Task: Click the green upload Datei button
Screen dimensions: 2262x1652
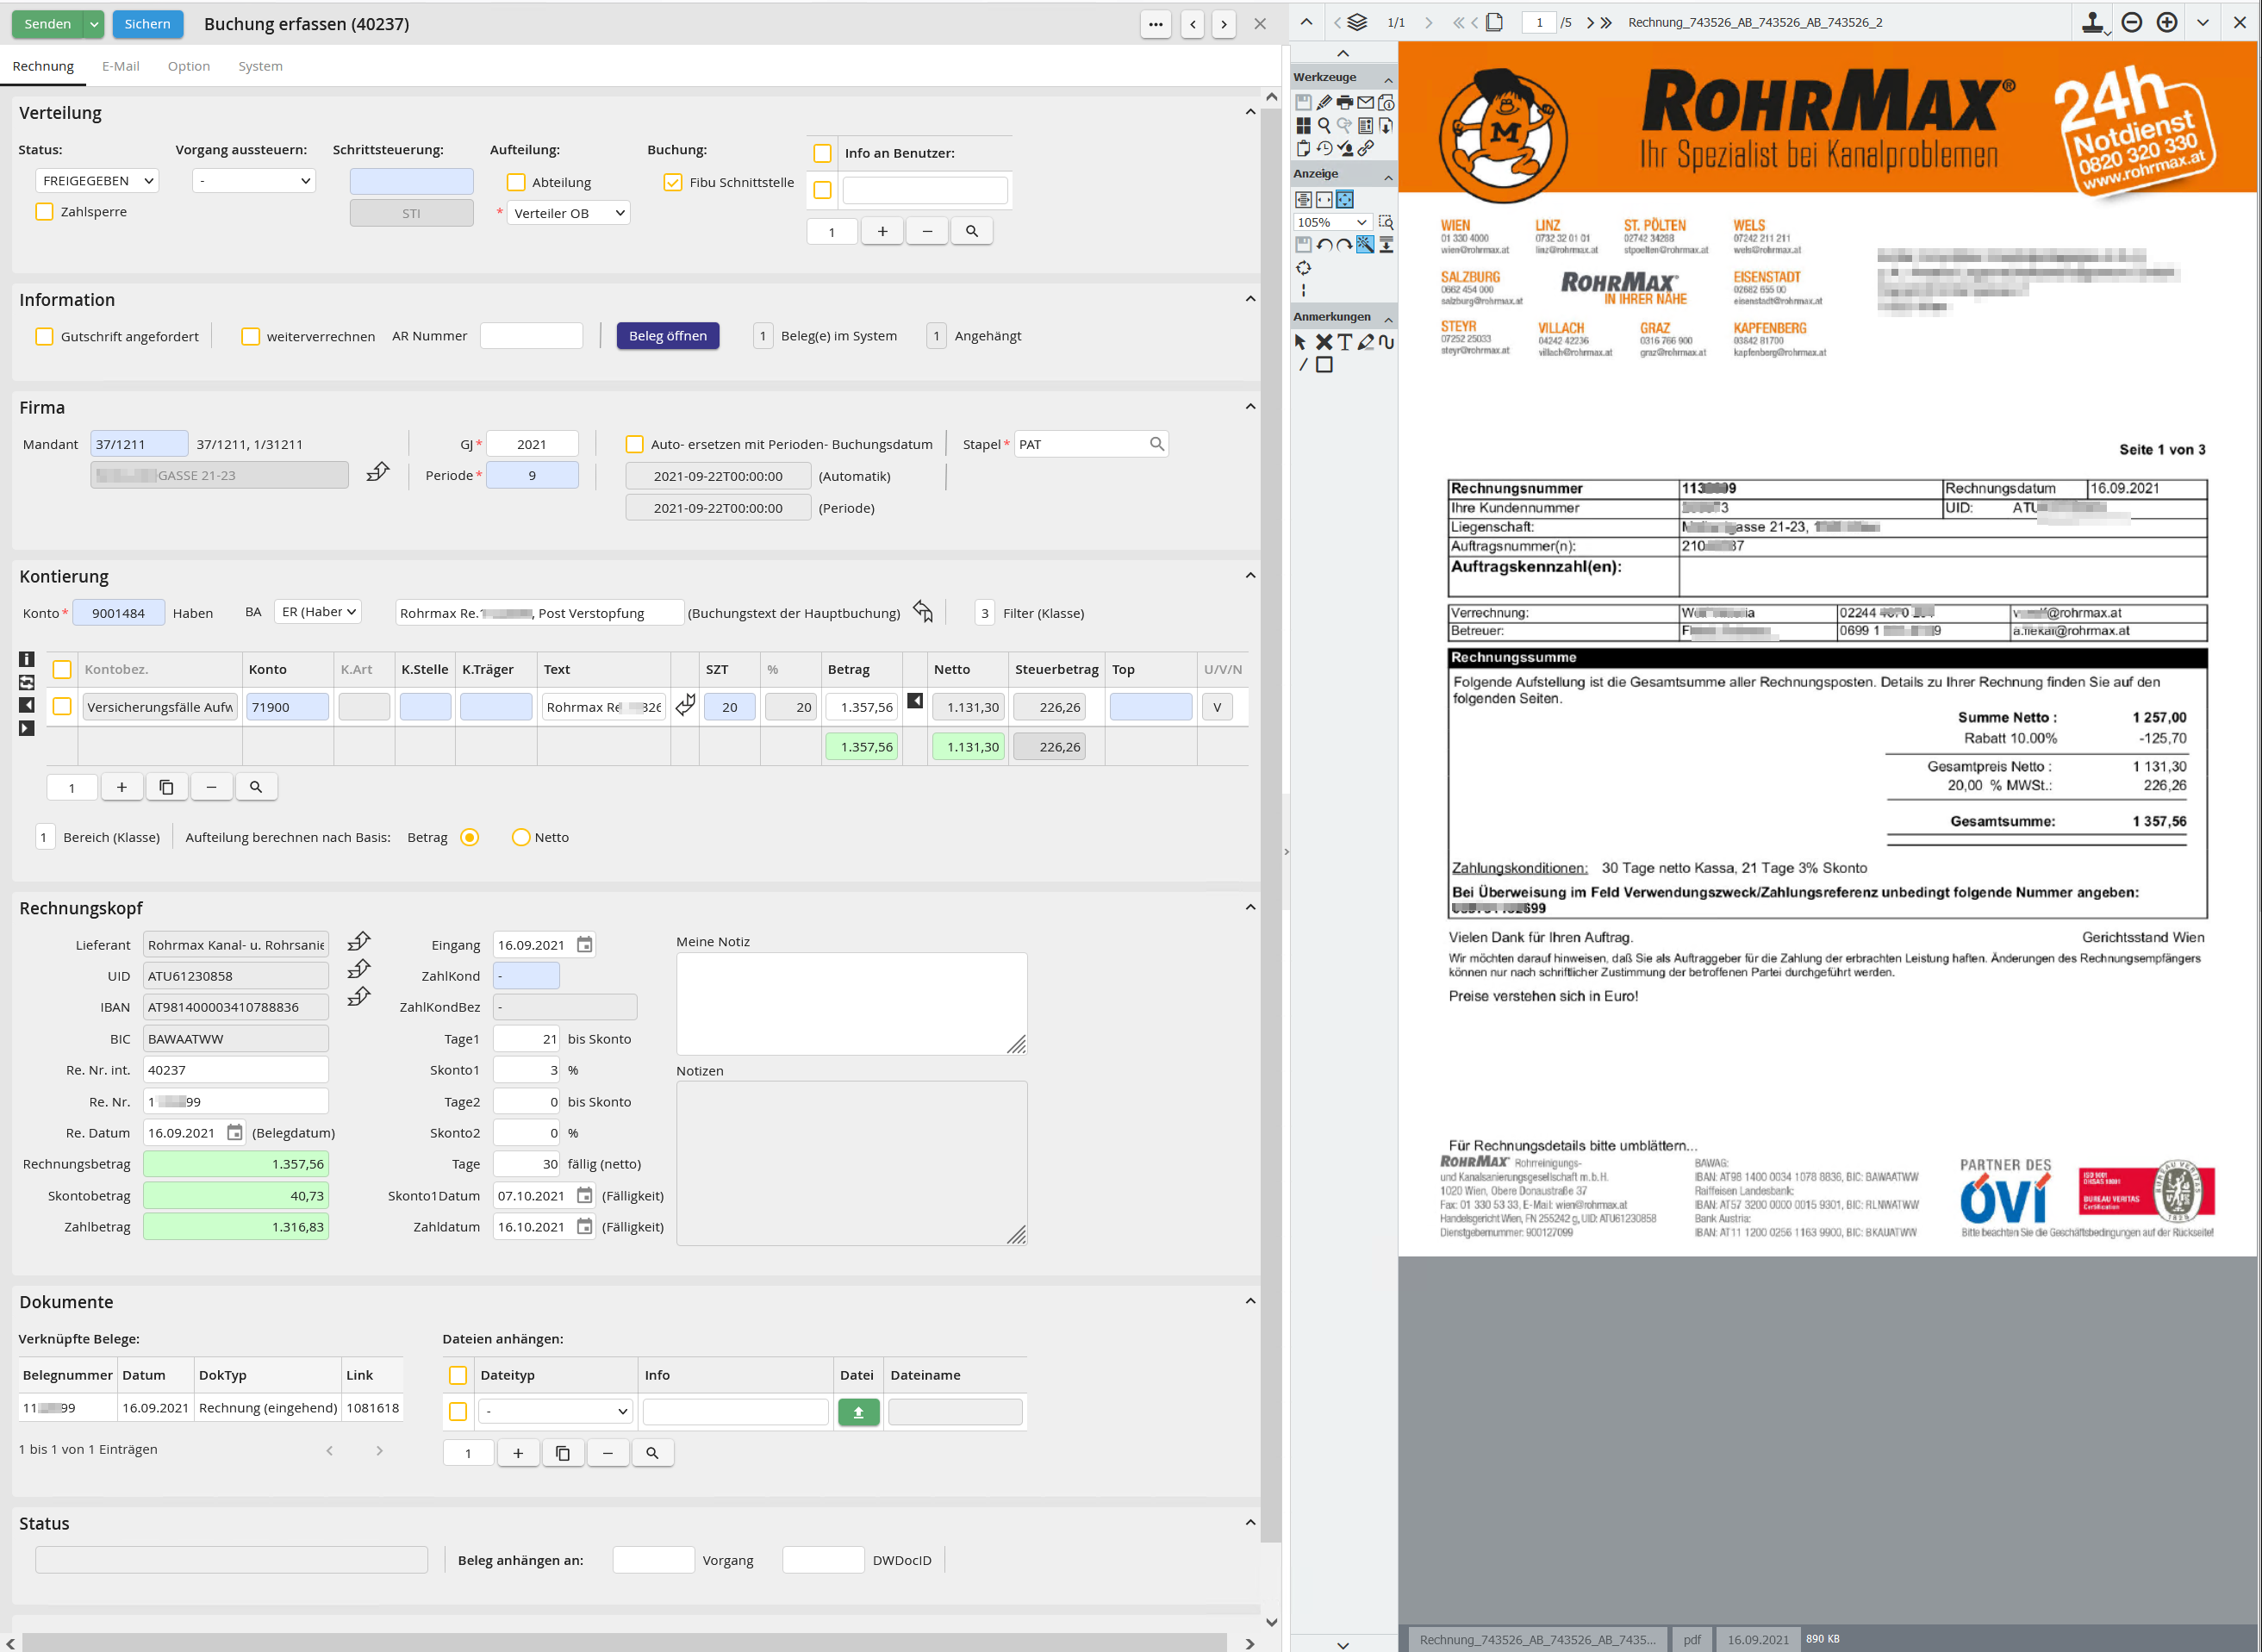Action: click(x=858, y=1412)
